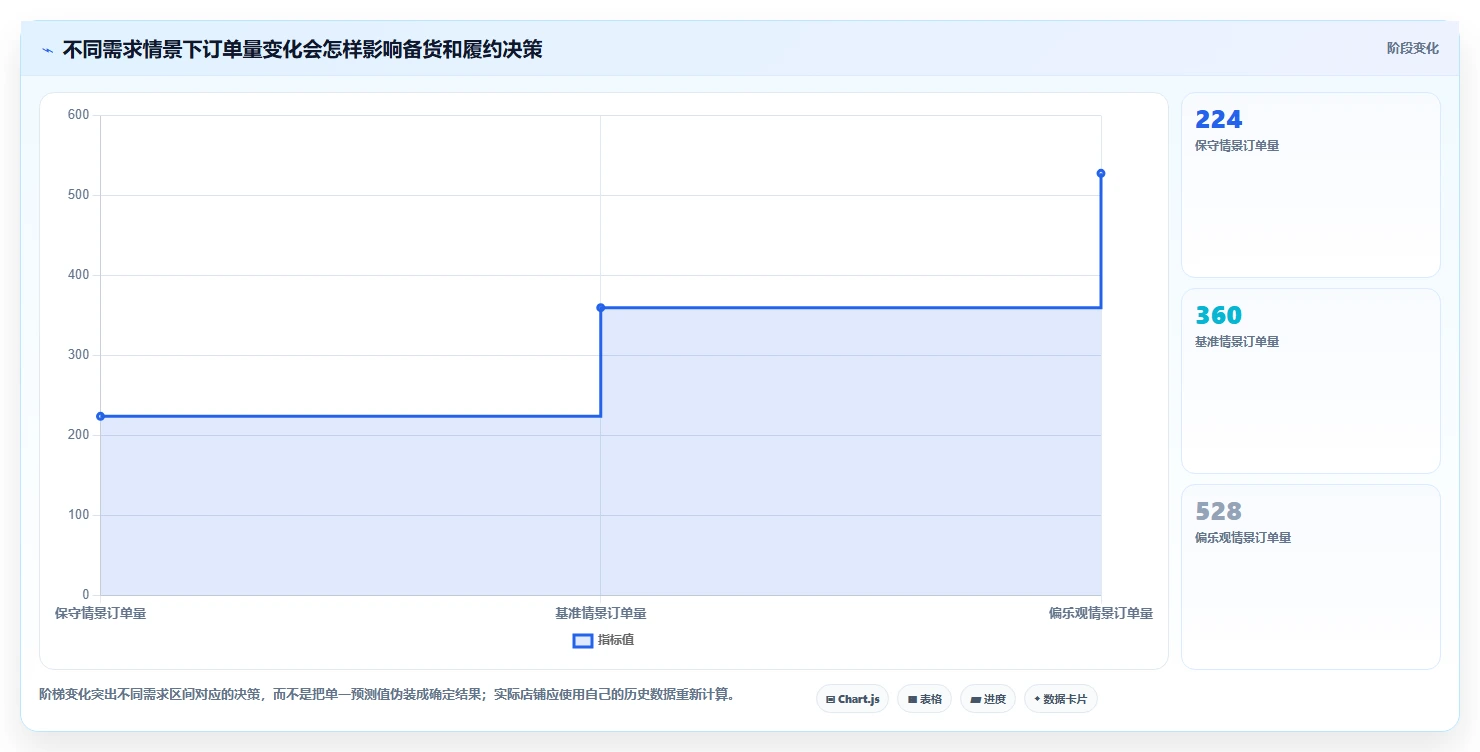Click the y-axis value 400
The width and height of the screenshot is (1480, 752).
[x=79, y=275]
